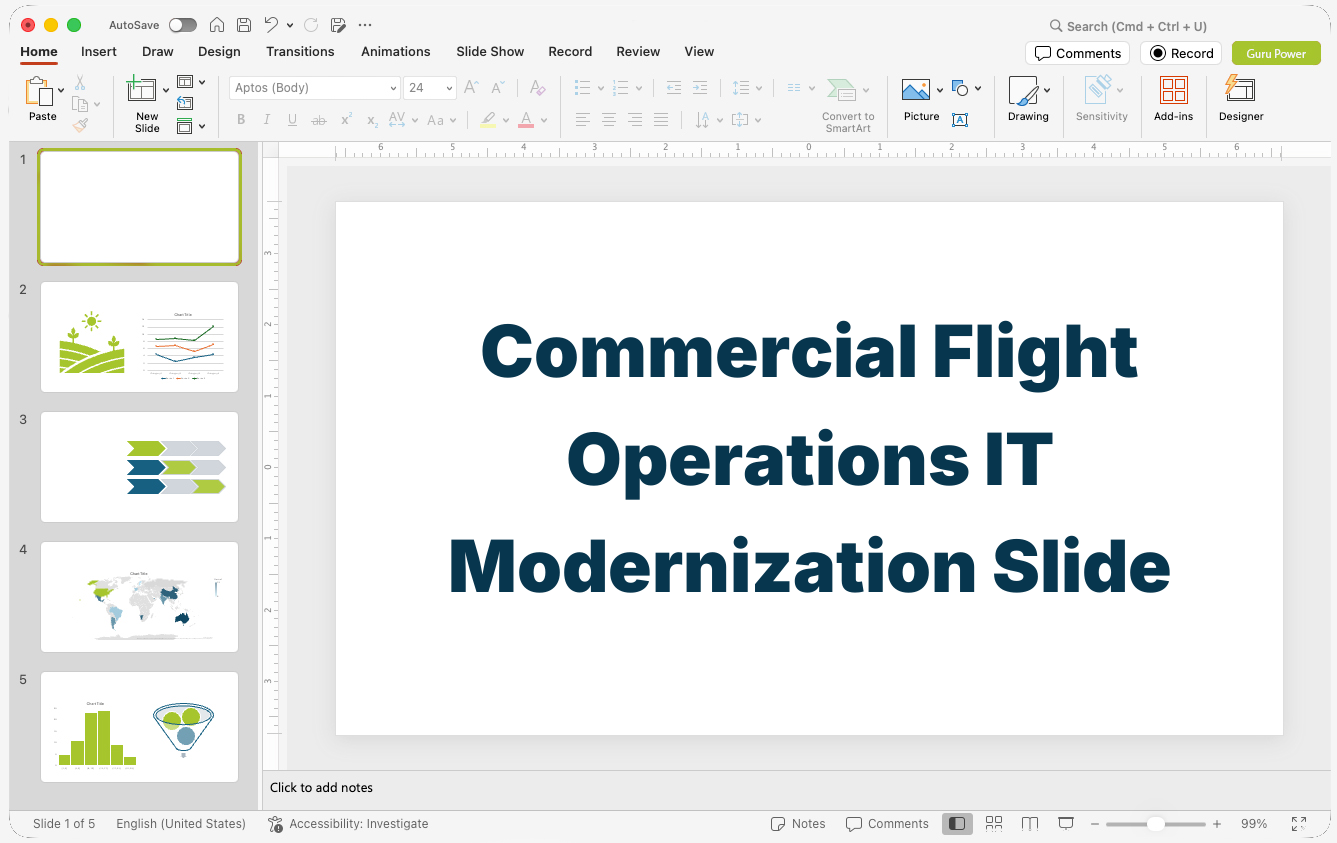
Task: Switch to Reading View in status bar
Action: tap(1030, 823)
